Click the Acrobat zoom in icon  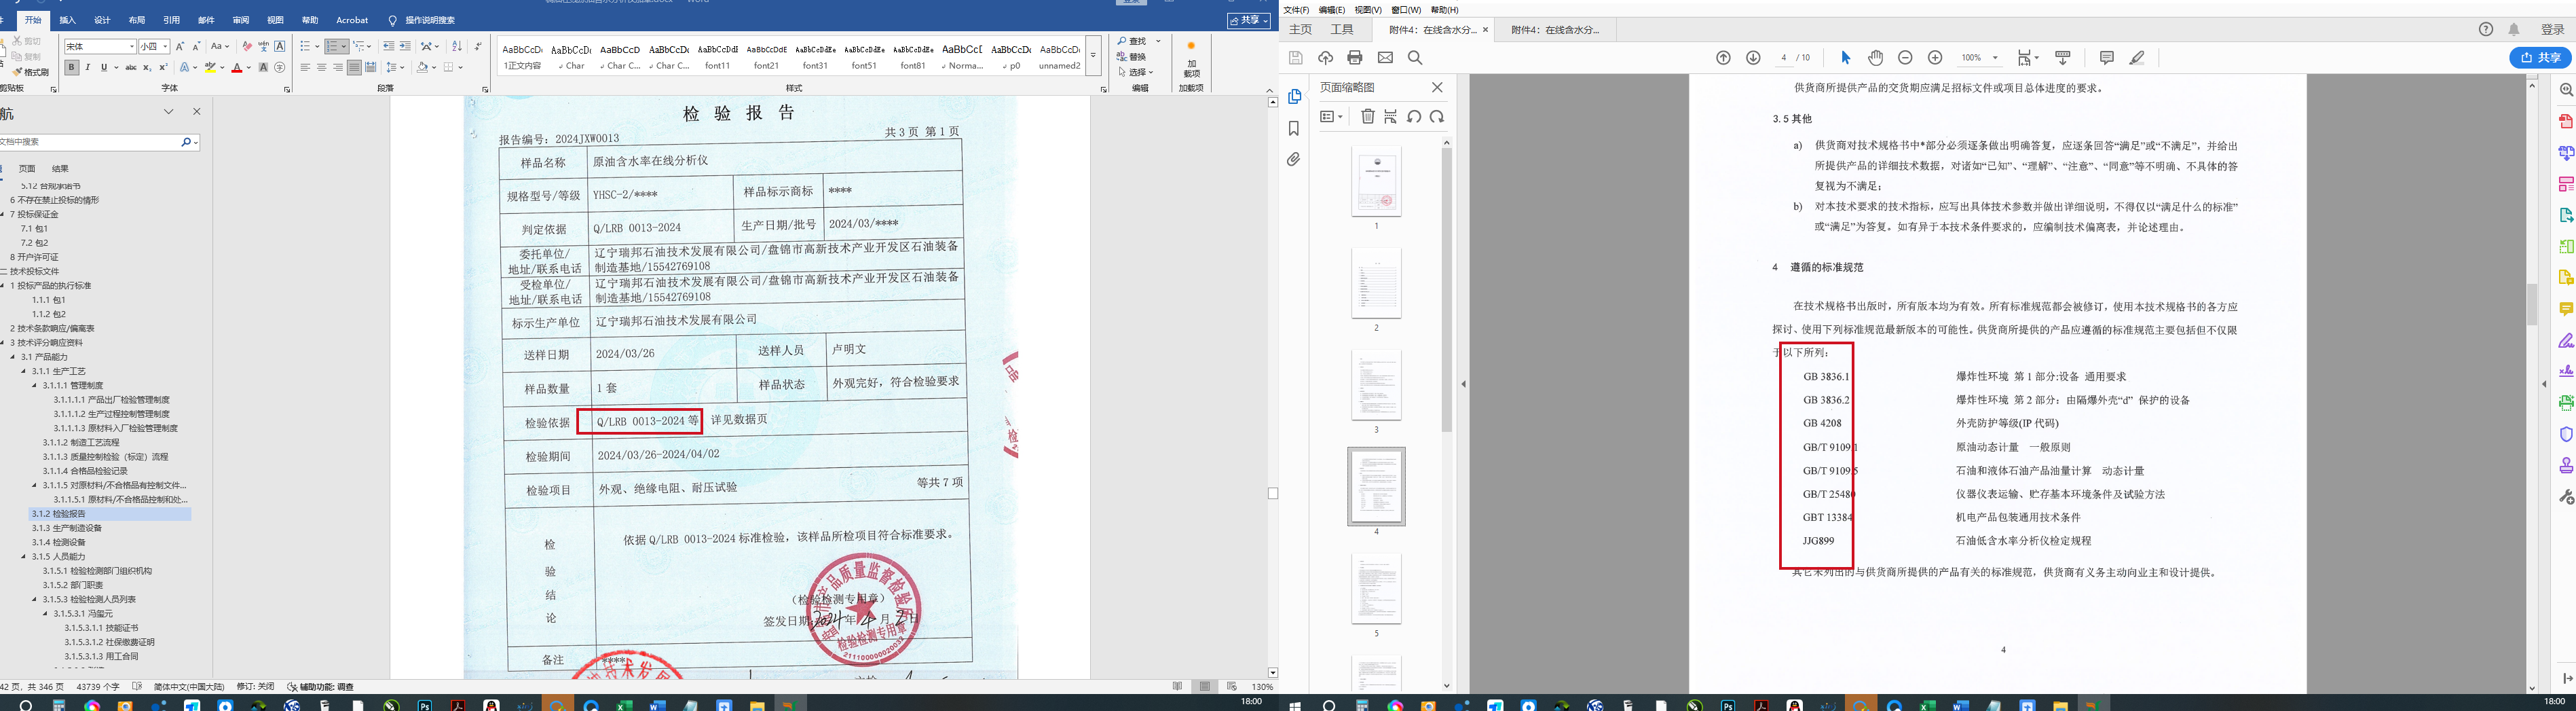[x=1935, y=58]
